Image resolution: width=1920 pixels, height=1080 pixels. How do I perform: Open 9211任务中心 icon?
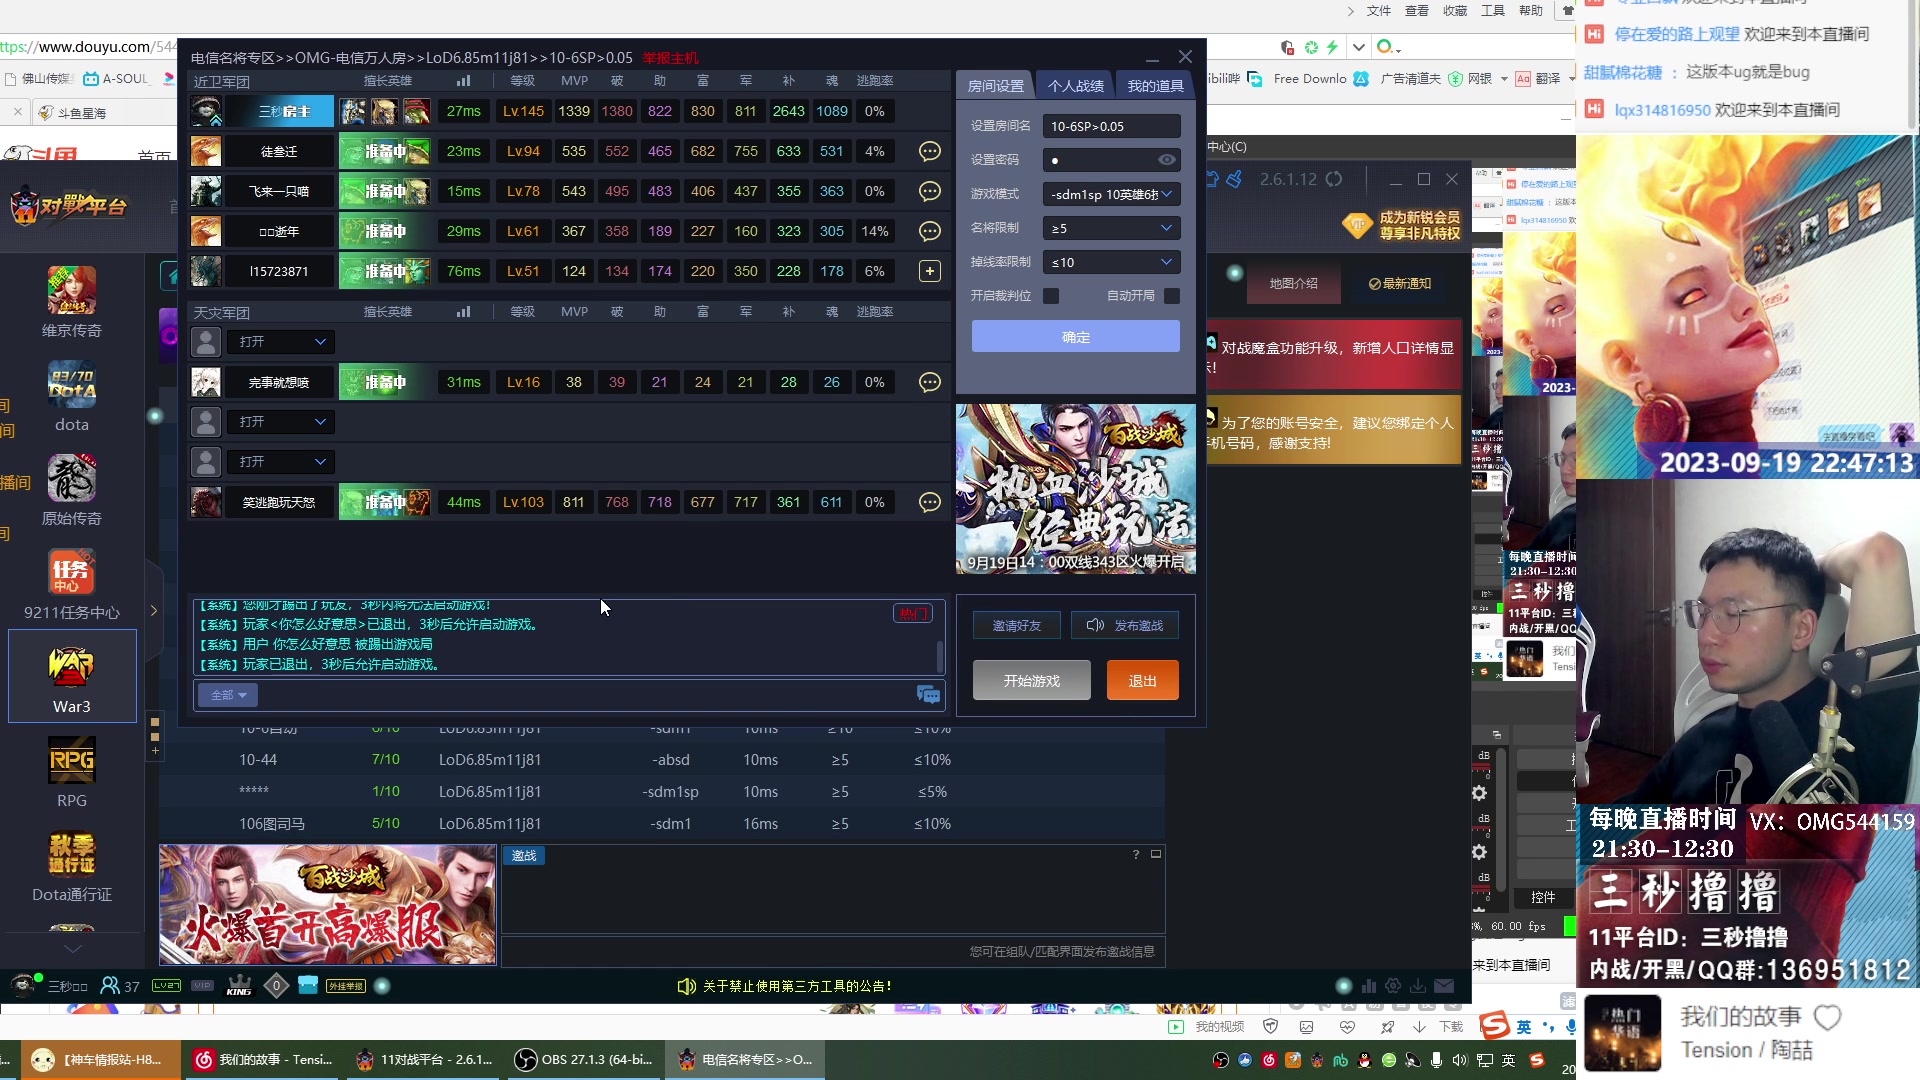(x=72, y=584)
